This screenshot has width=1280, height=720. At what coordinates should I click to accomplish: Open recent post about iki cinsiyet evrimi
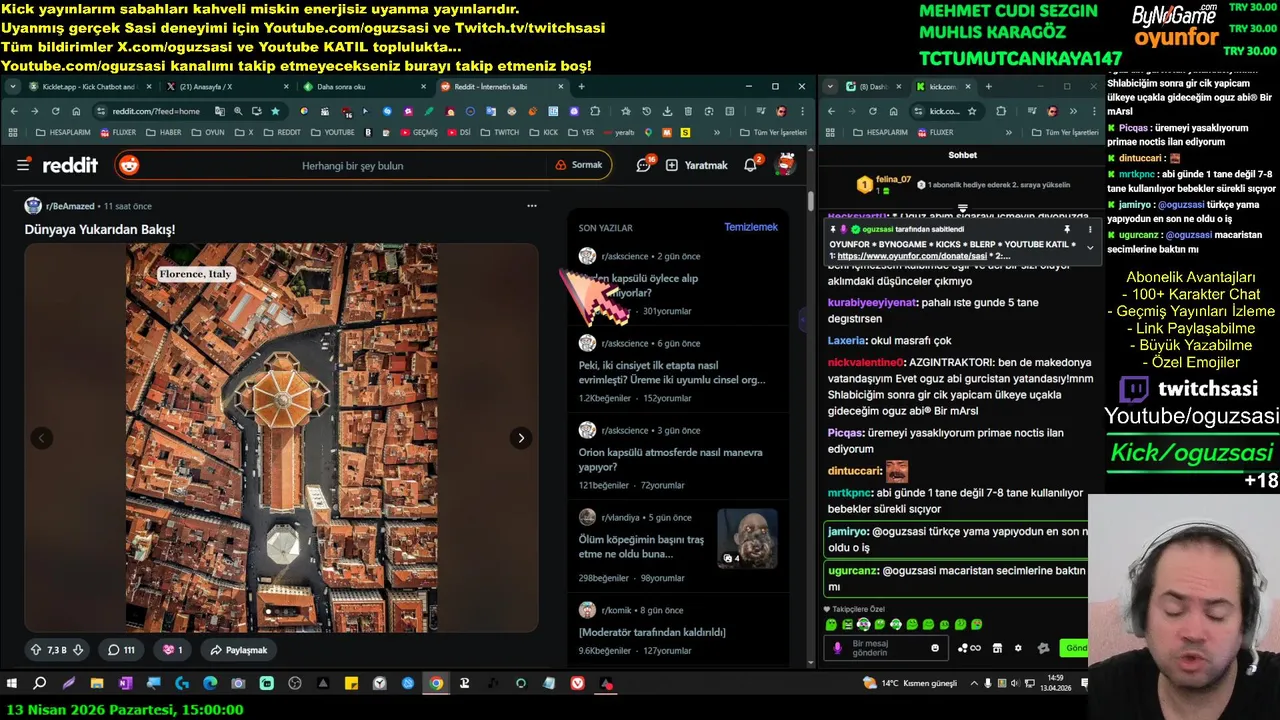[672, 372]
